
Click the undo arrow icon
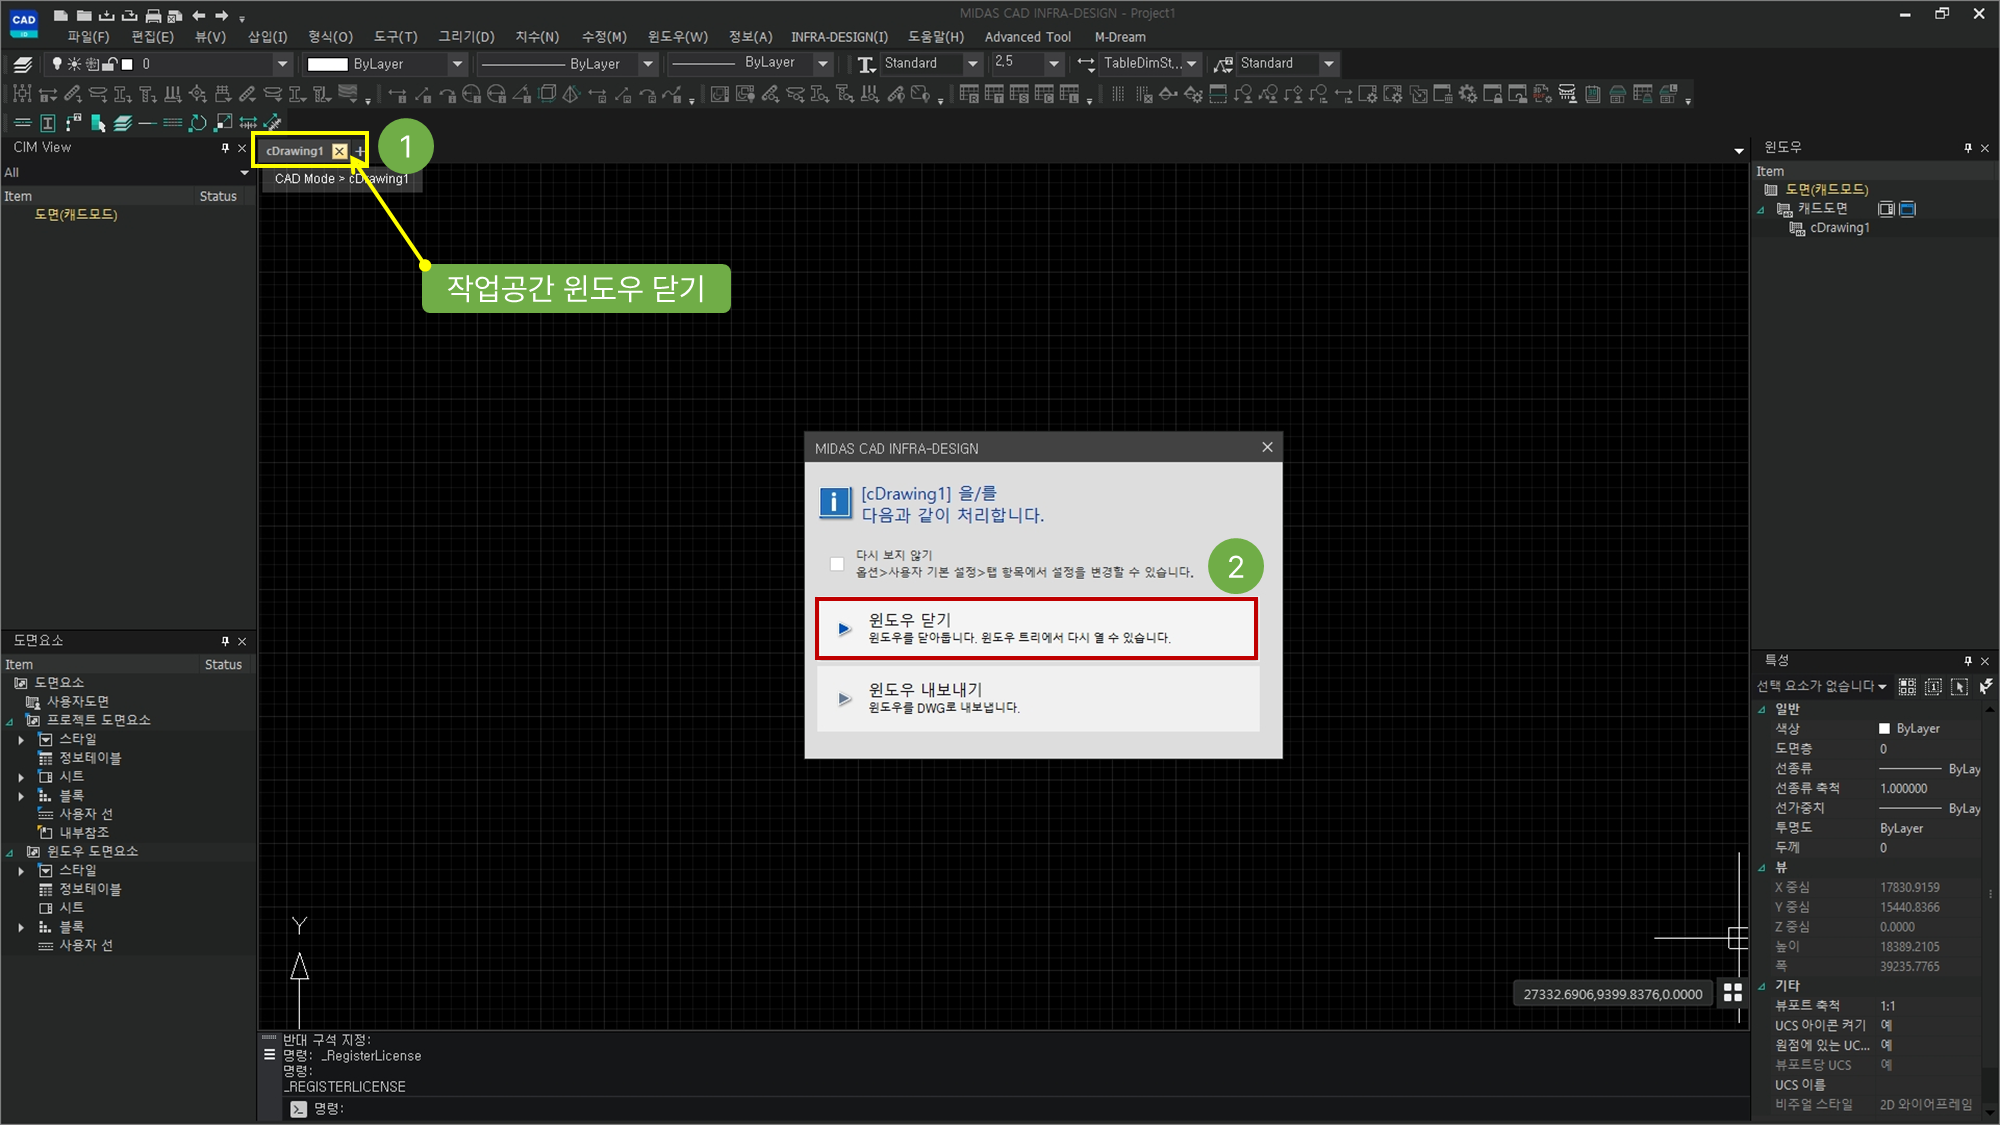199,15
